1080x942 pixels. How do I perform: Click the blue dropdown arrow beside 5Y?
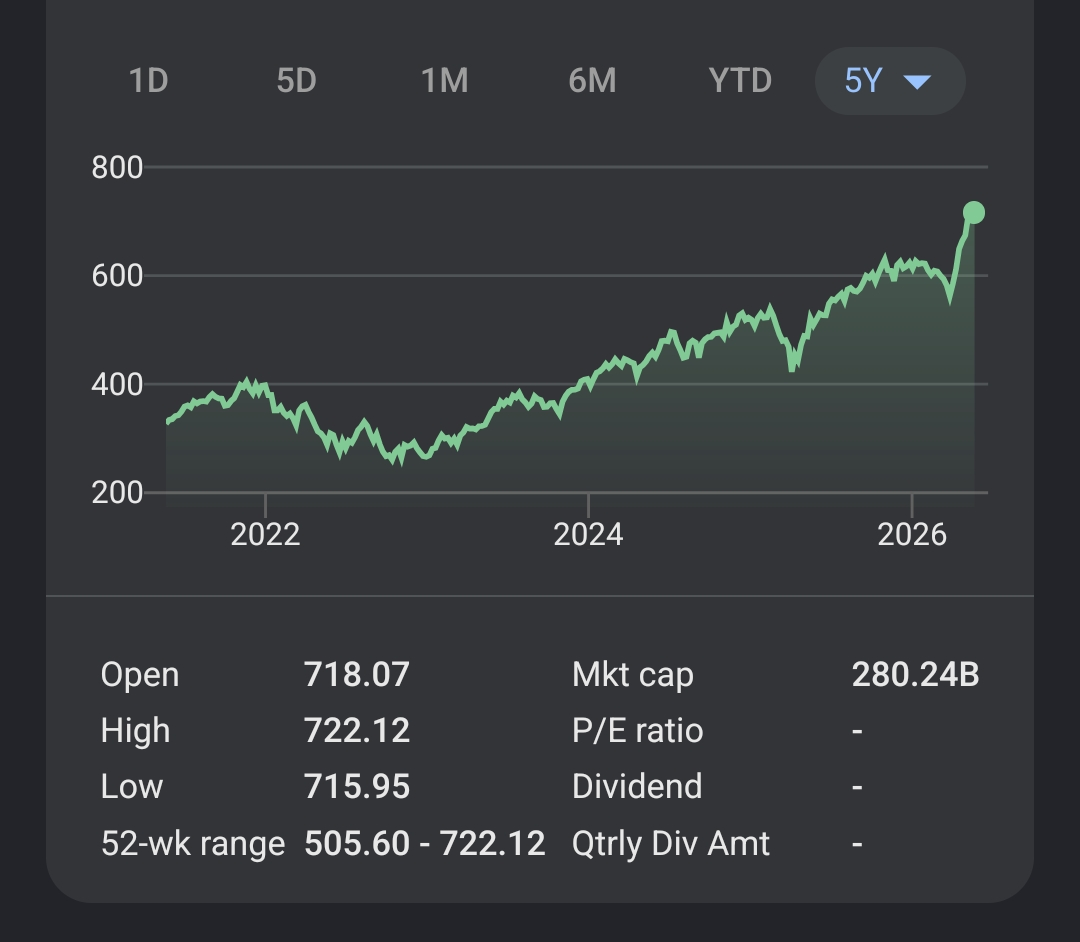pyautogui.click(x=917, y=82)
